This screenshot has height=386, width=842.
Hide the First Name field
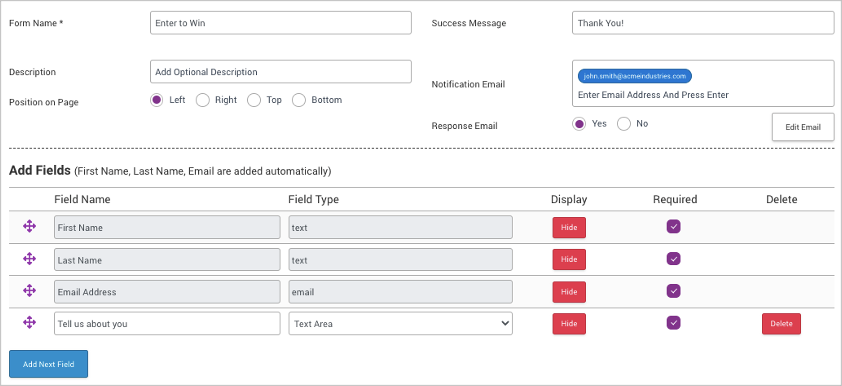[x=569, y=228]
